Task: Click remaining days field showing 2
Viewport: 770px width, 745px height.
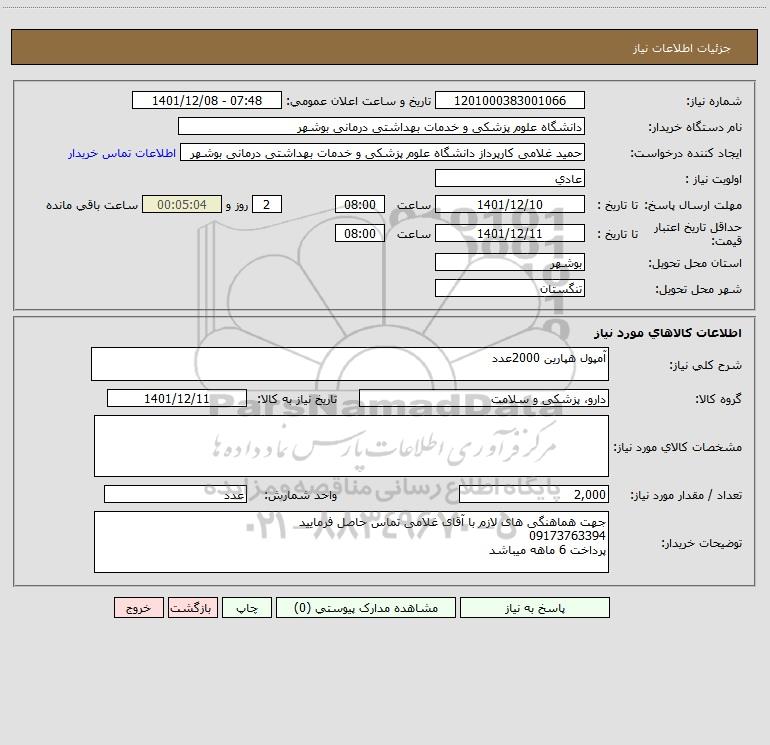Action: click(x=267, y=204)
